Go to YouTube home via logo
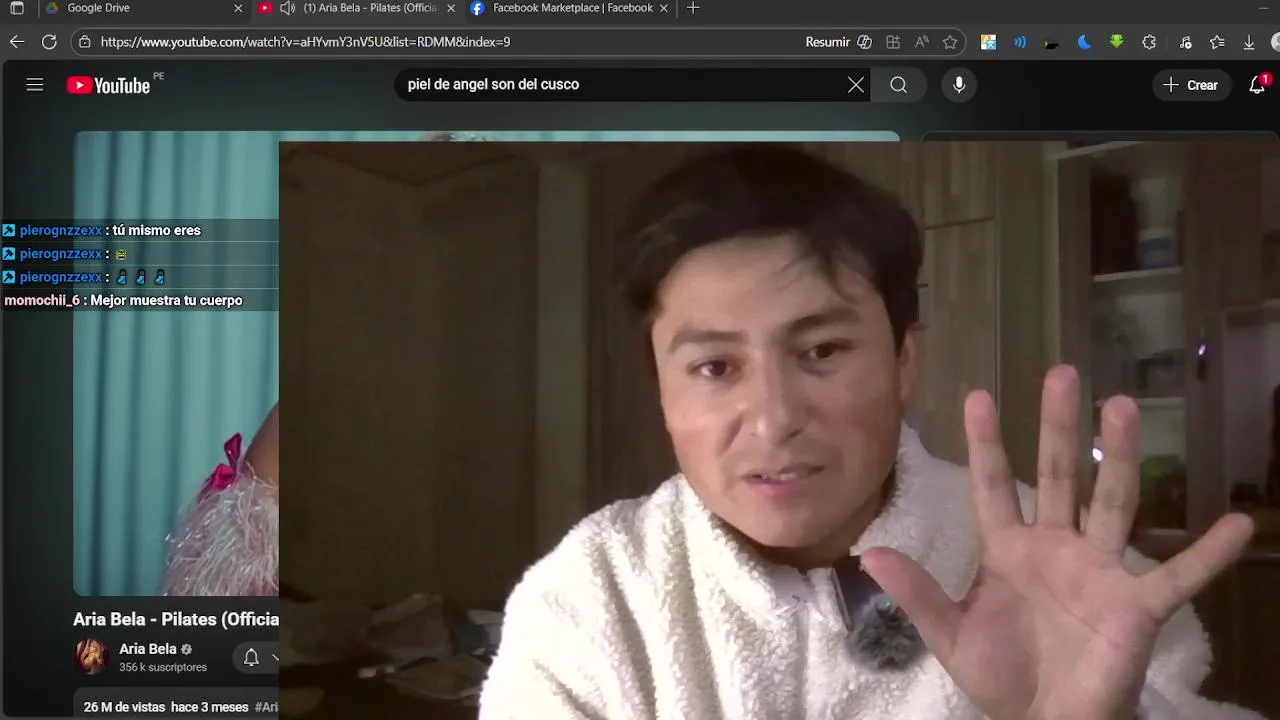 109,85
